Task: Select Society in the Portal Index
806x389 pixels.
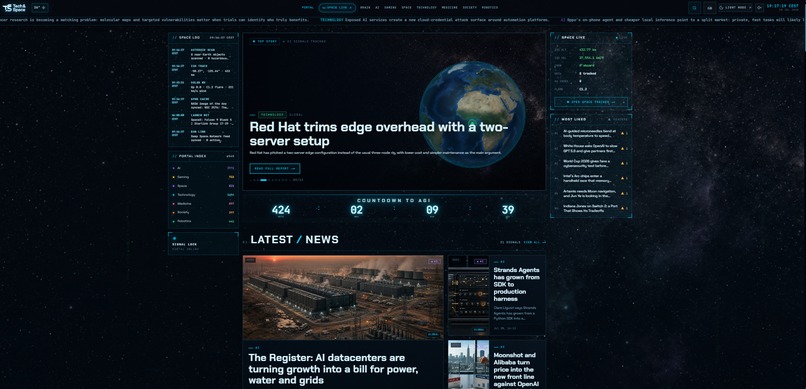Action: tap(204, 212)
